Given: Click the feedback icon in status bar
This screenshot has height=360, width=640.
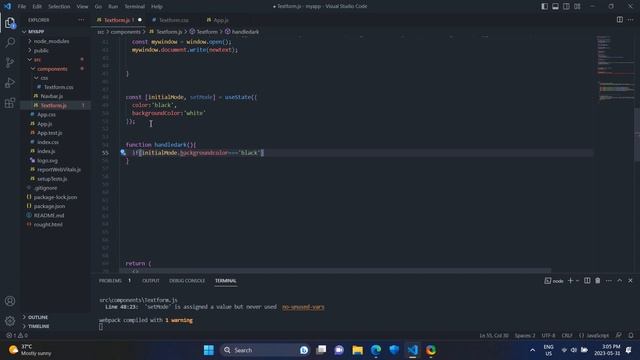Looking at the screenshot, I should 619,336.
